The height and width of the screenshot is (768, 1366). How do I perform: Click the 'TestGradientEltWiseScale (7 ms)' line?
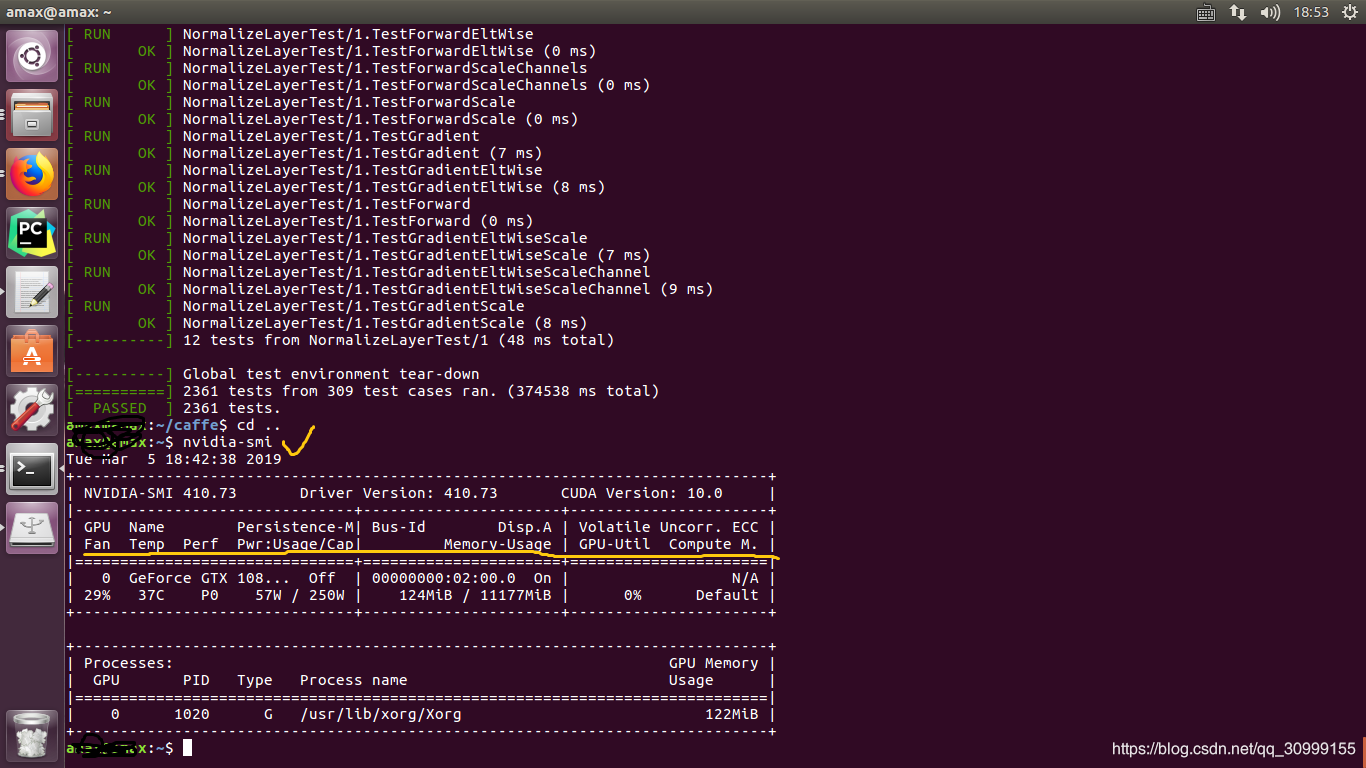(416, 255)
